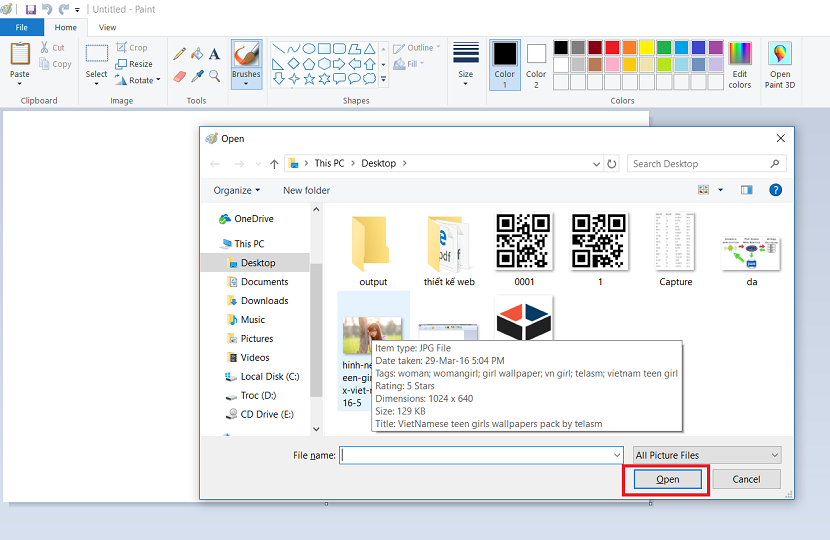Select the Pencil tool in Tools group
This screenshot has height=540, width=830.
[x=180, y=54]
